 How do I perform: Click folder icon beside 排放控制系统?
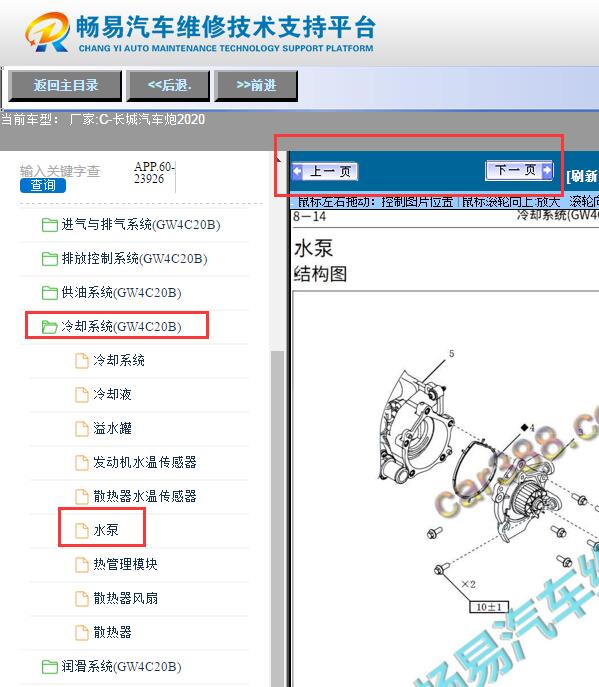(50, 259)
